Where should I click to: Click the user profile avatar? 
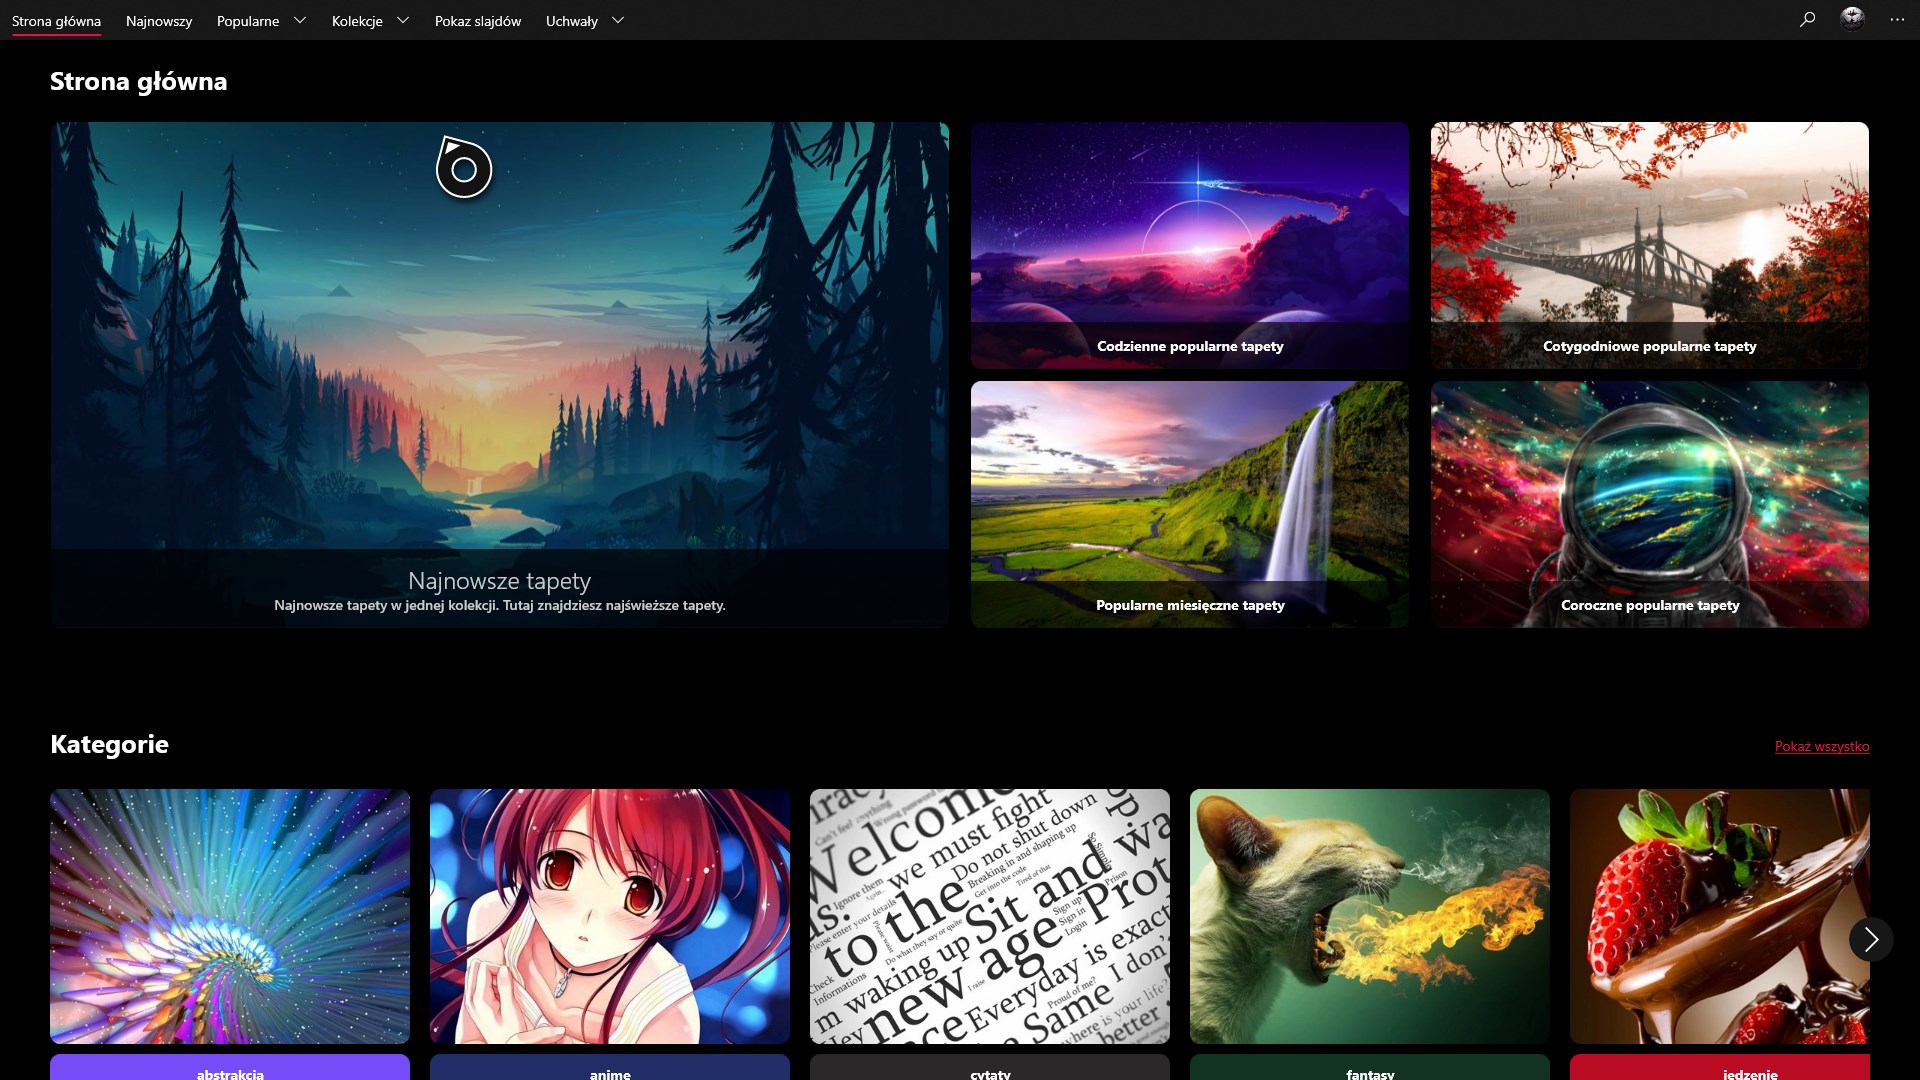pos(1852,19)
